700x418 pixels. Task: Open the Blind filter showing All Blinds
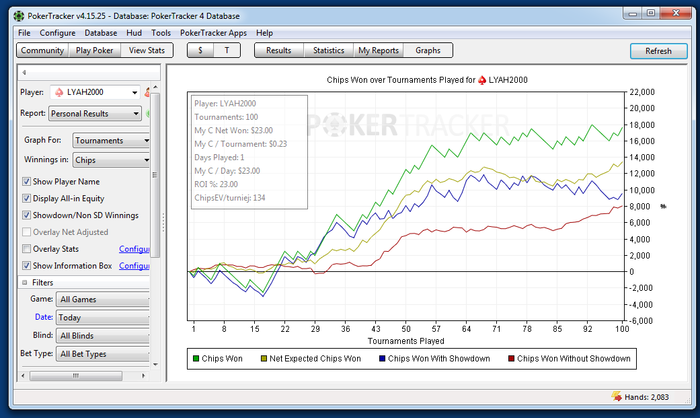(103, 335)
